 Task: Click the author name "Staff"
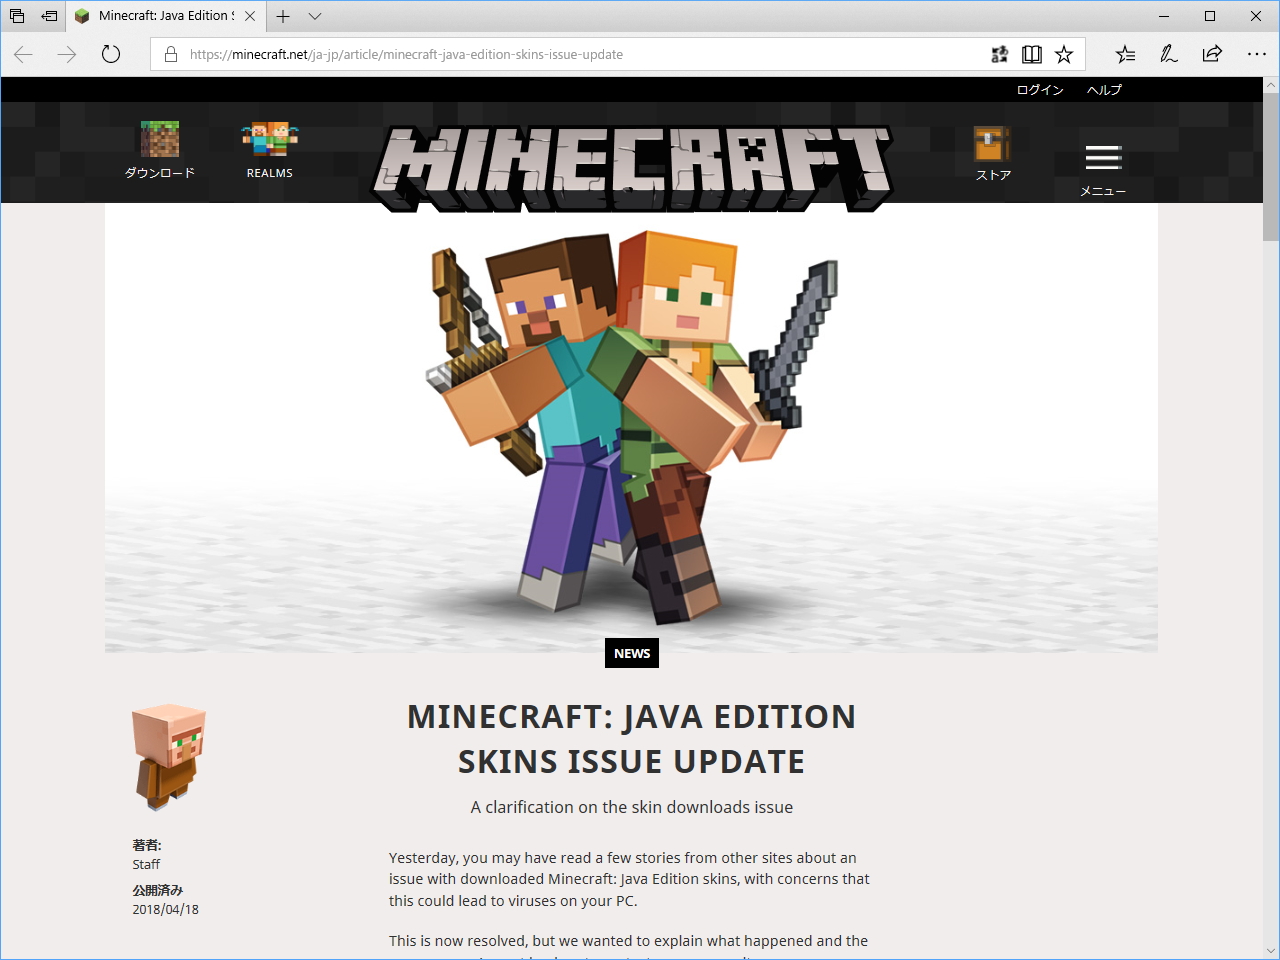point(146,864)
